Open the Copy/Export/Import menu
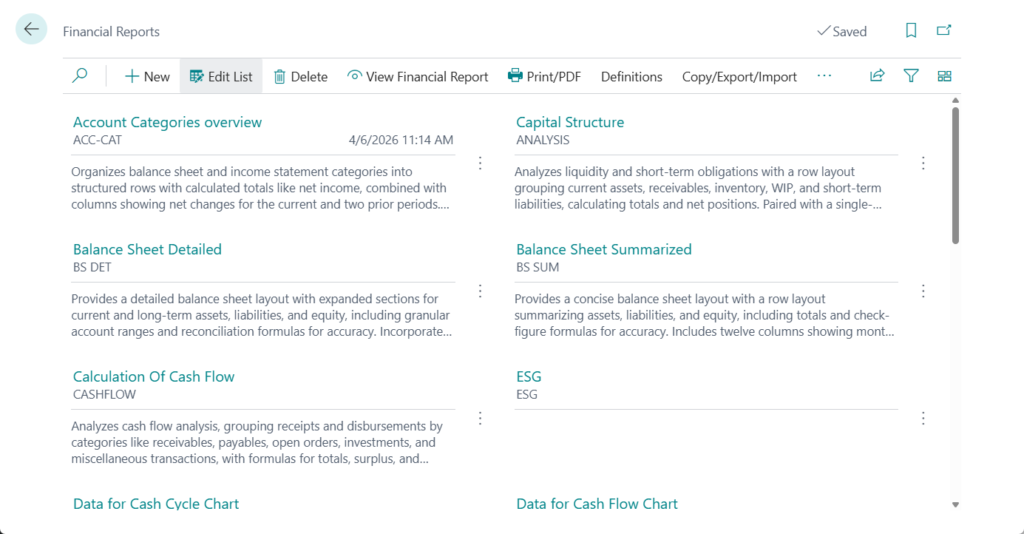This screenshot has width=1024, height=534. click(x=739, y=76)
